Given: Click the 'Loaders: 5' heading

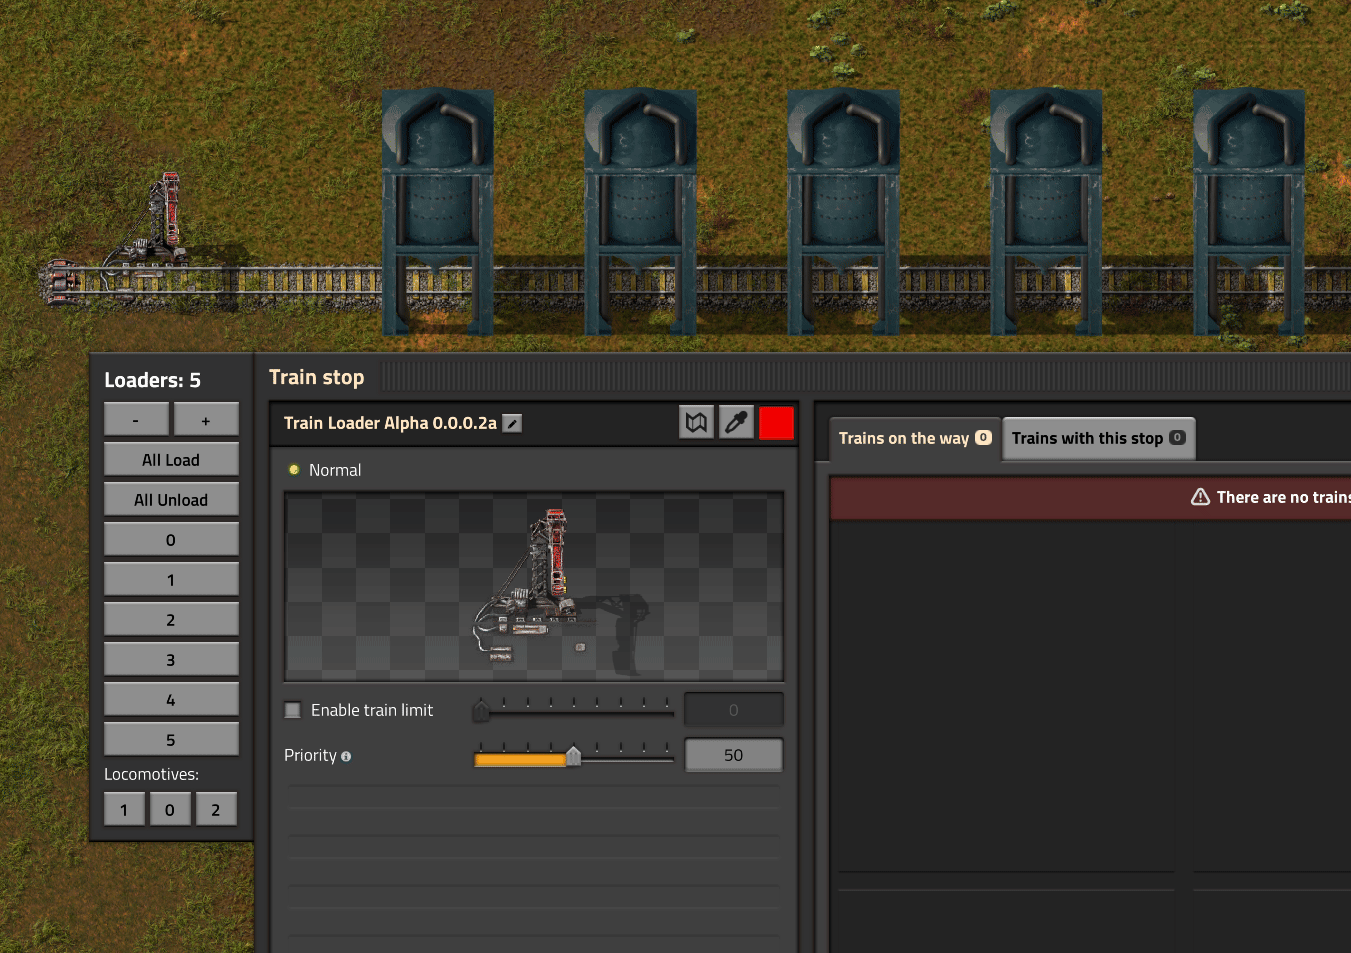Looking at the screenshot, I should coord(152,380).
